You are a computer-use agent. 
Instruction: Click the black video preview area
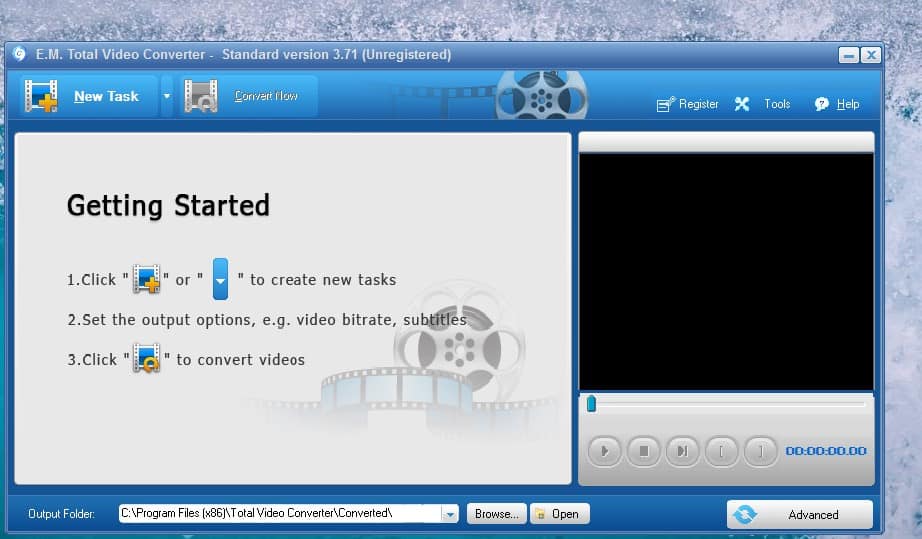pyautogui.click(x=726, y=272)
